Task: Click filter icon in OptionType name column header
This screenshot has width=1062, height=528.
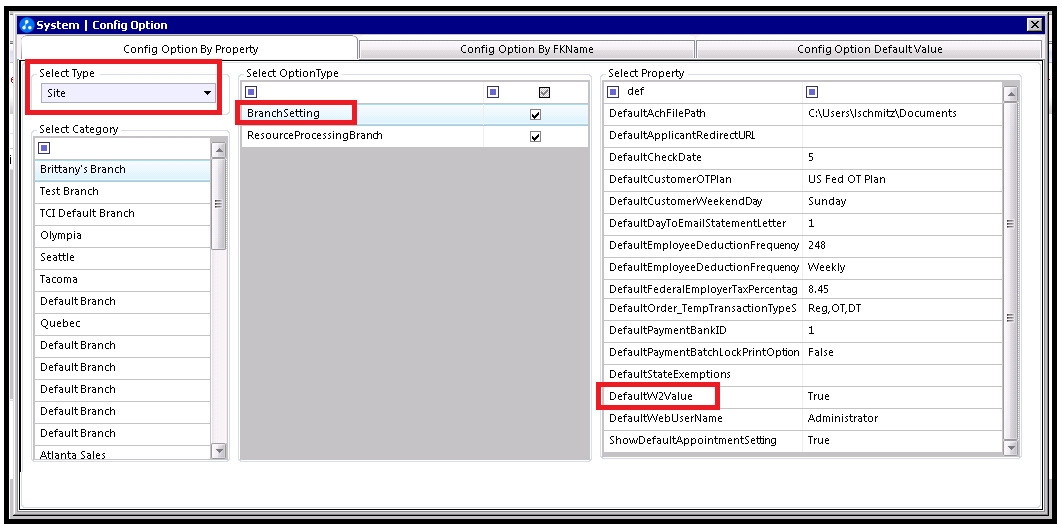Action: coord(251,92)
